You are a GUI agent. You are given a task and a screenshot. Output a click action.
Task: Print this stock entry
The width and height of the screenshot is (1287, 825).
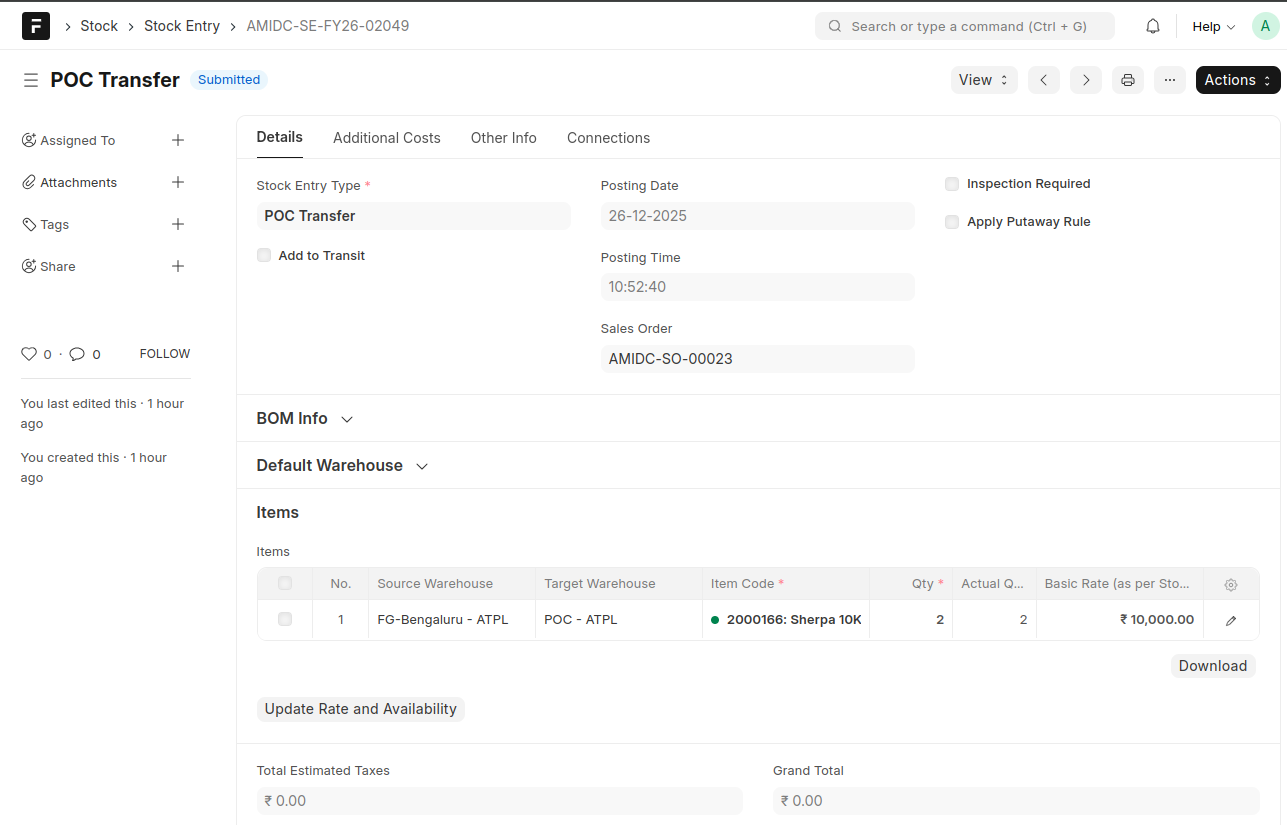point(1128,80)
